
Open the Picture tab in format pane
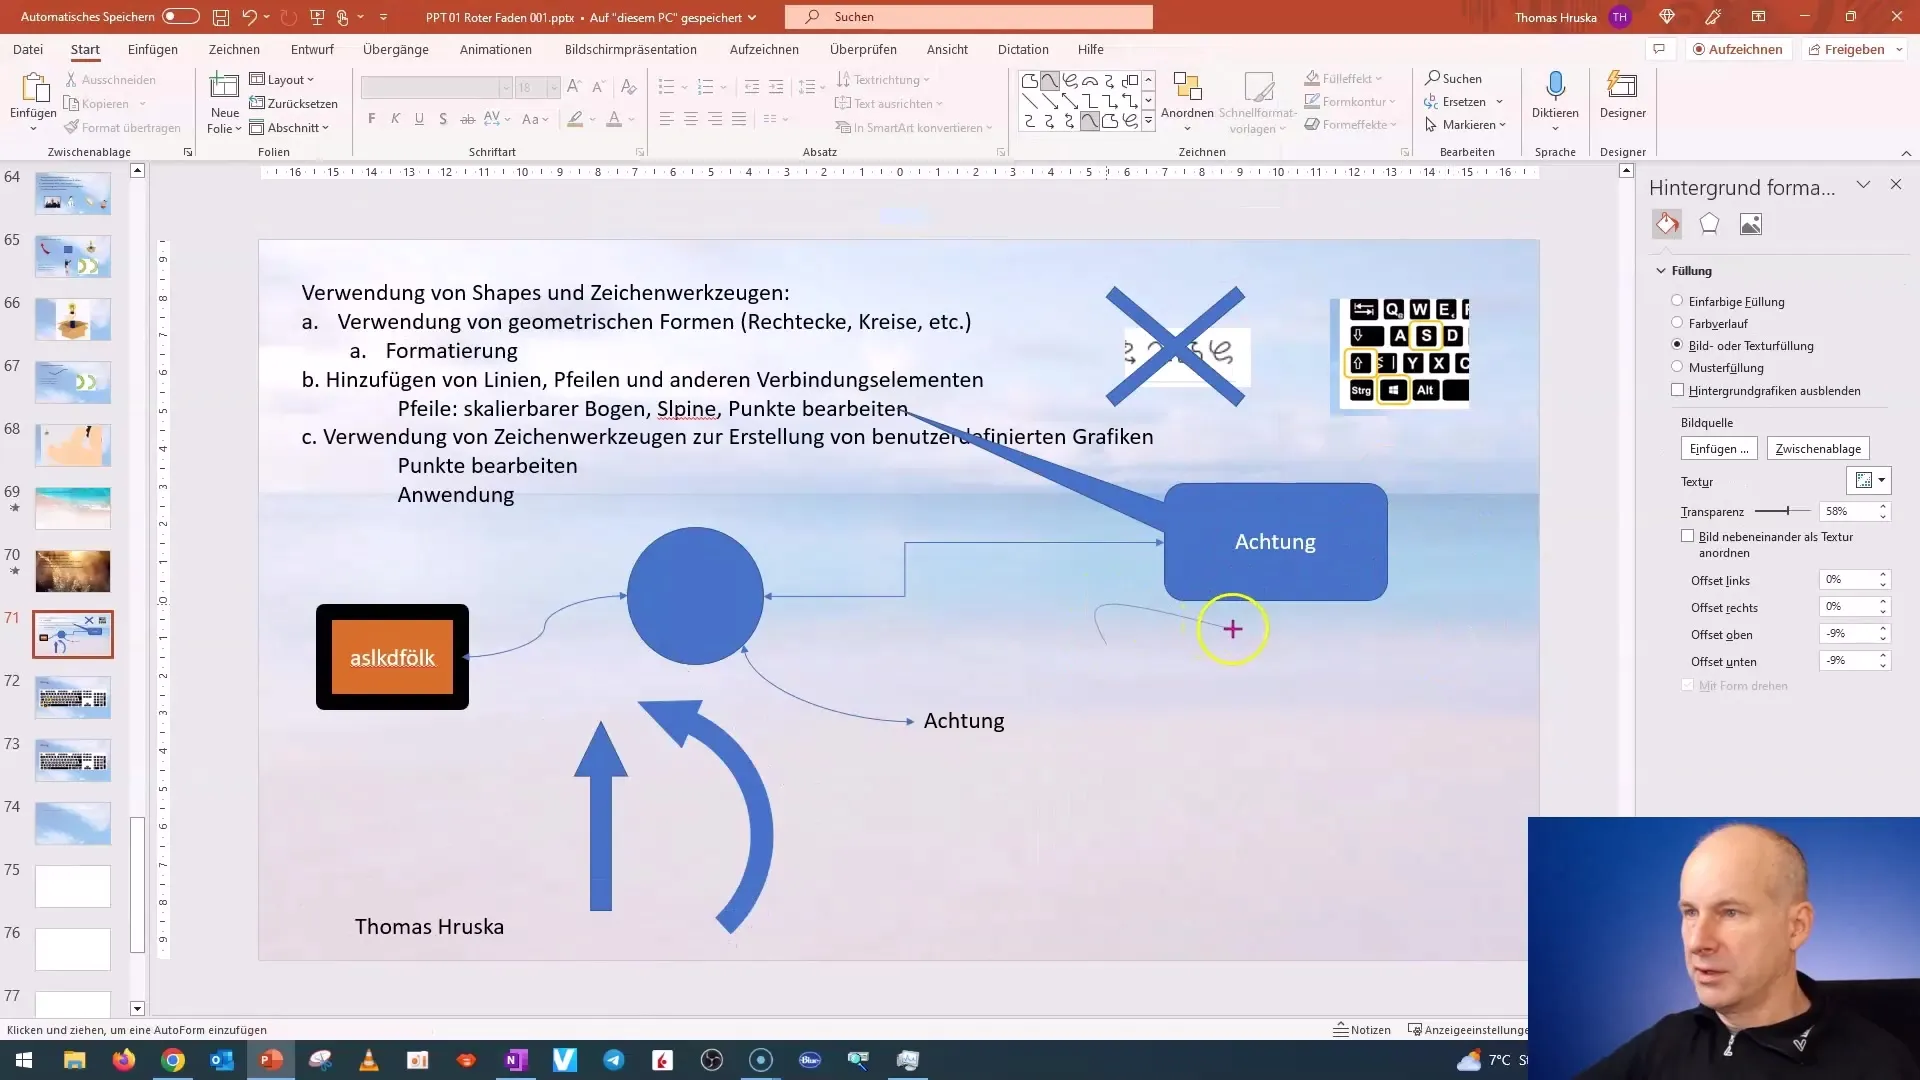[x=1751, y=224]
